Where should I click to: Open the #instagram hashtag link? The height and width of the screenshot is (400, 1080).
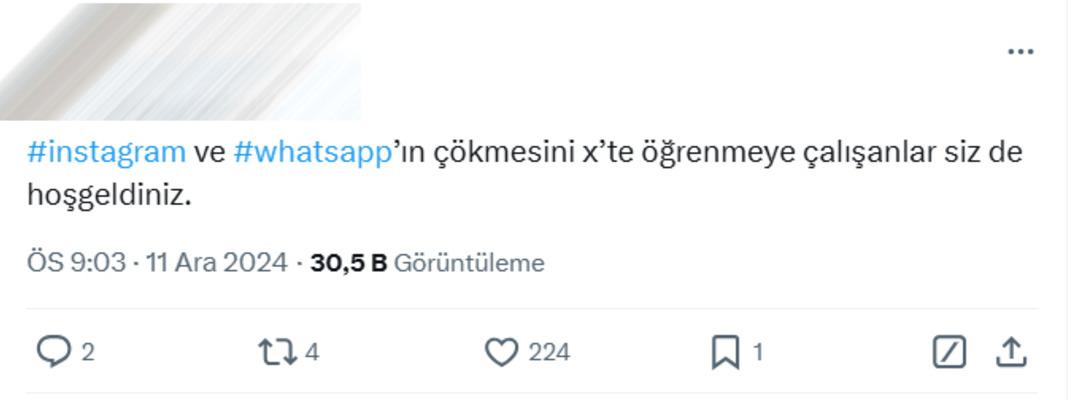tap(107, 153)
